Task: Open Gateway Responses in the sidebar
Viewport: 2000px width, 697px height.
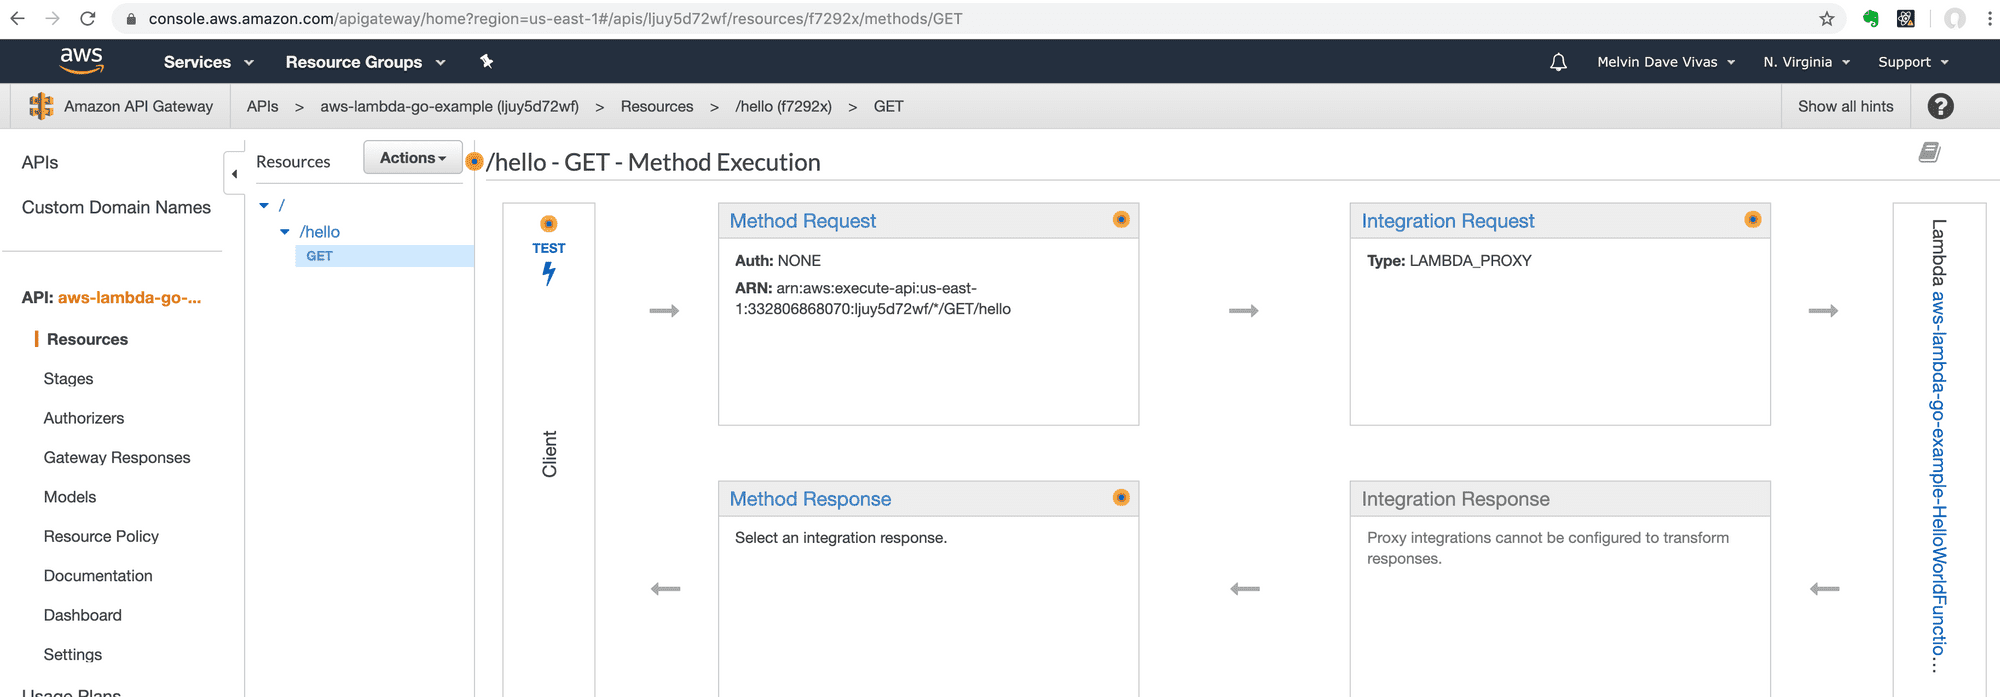Action: point(117,457)
